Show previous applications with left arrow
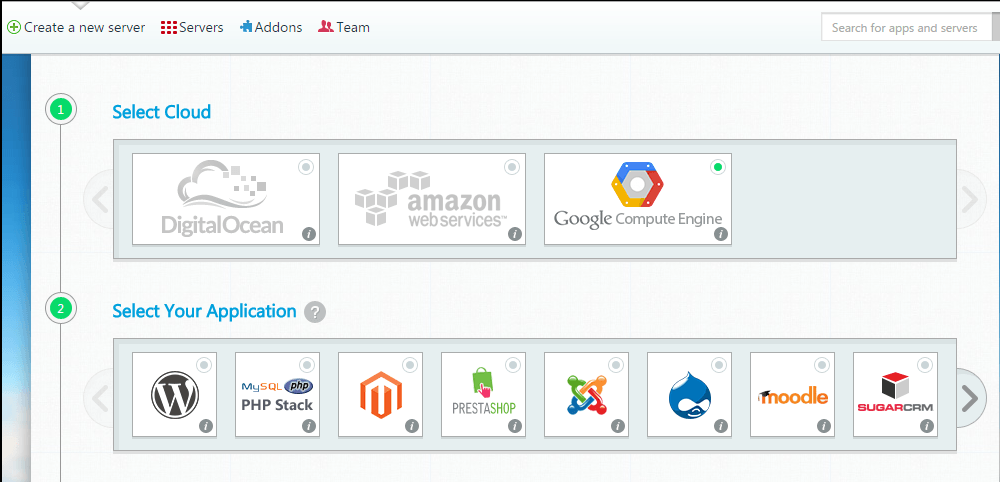Screen dimensions: 1000x482 [x=99, y=398]
